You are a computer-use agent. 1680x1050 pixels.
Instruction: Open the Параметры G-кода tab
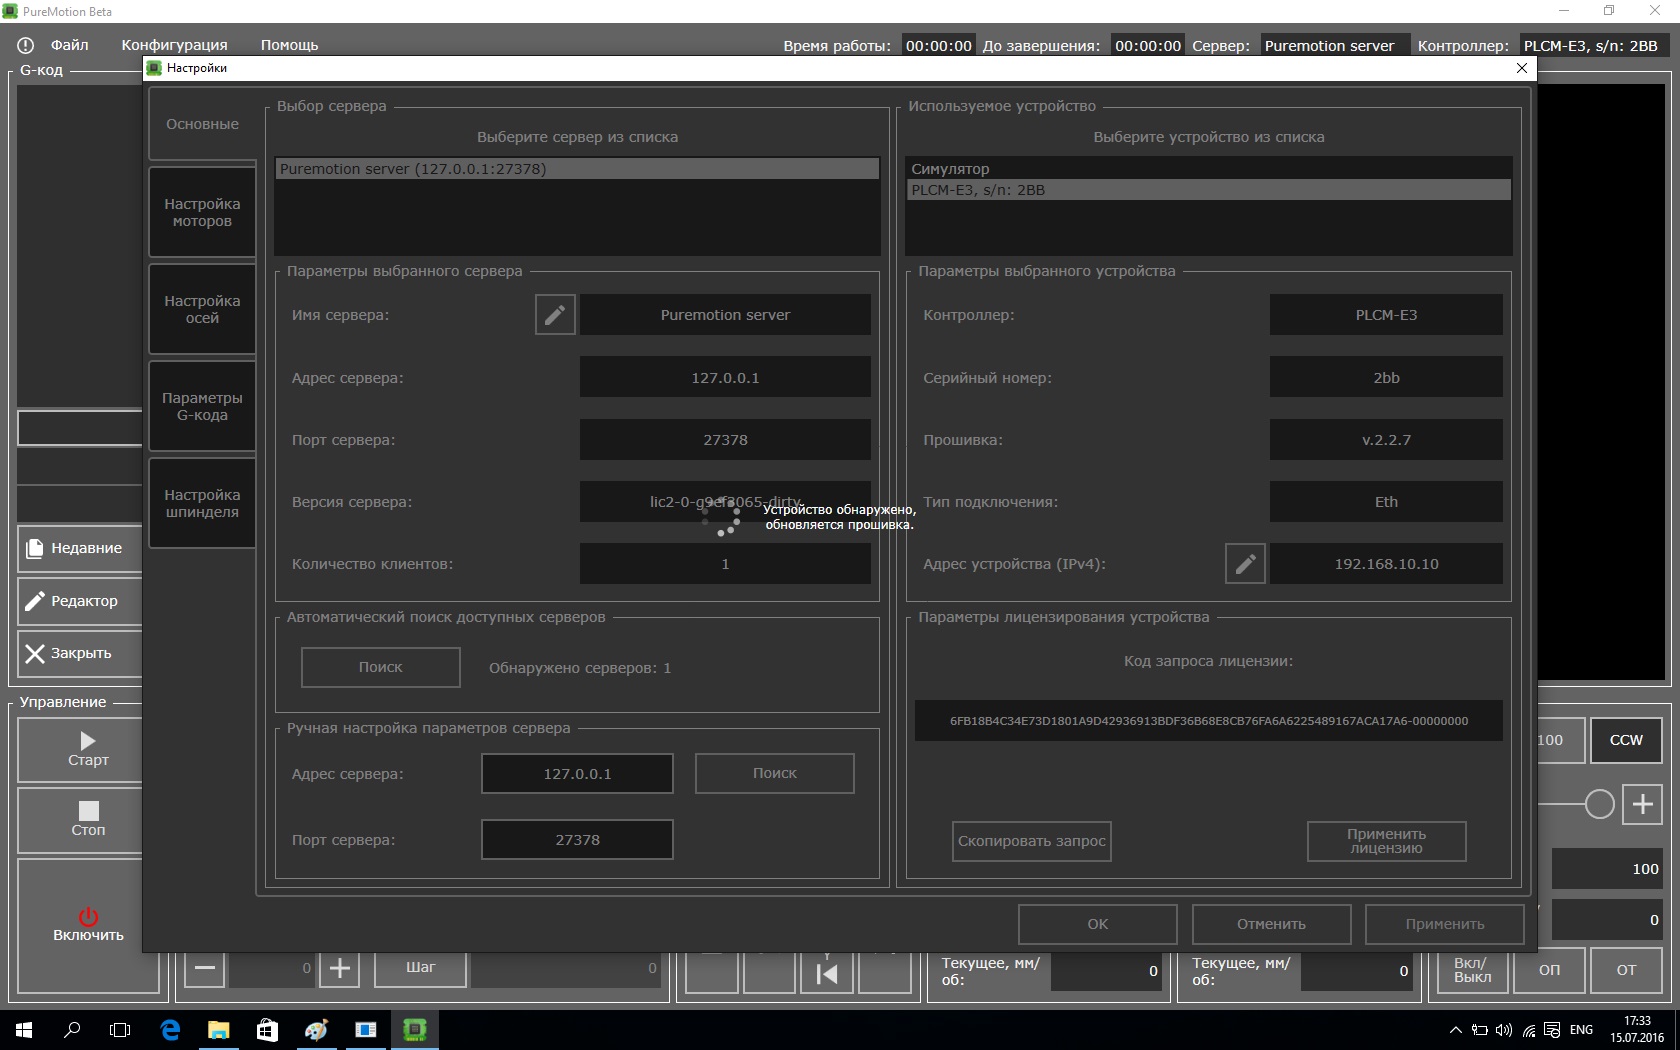[202, 406]
